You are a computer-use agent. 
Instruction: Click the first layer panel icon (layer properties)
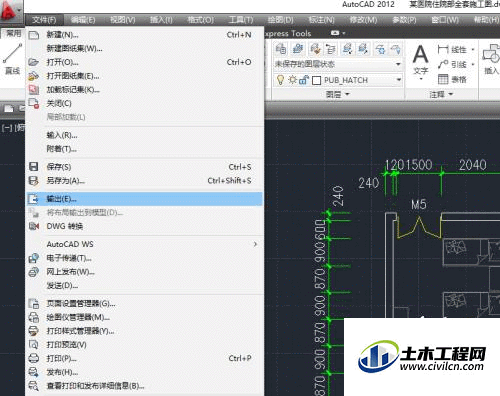pyautogui.click(x=281, y=49)
